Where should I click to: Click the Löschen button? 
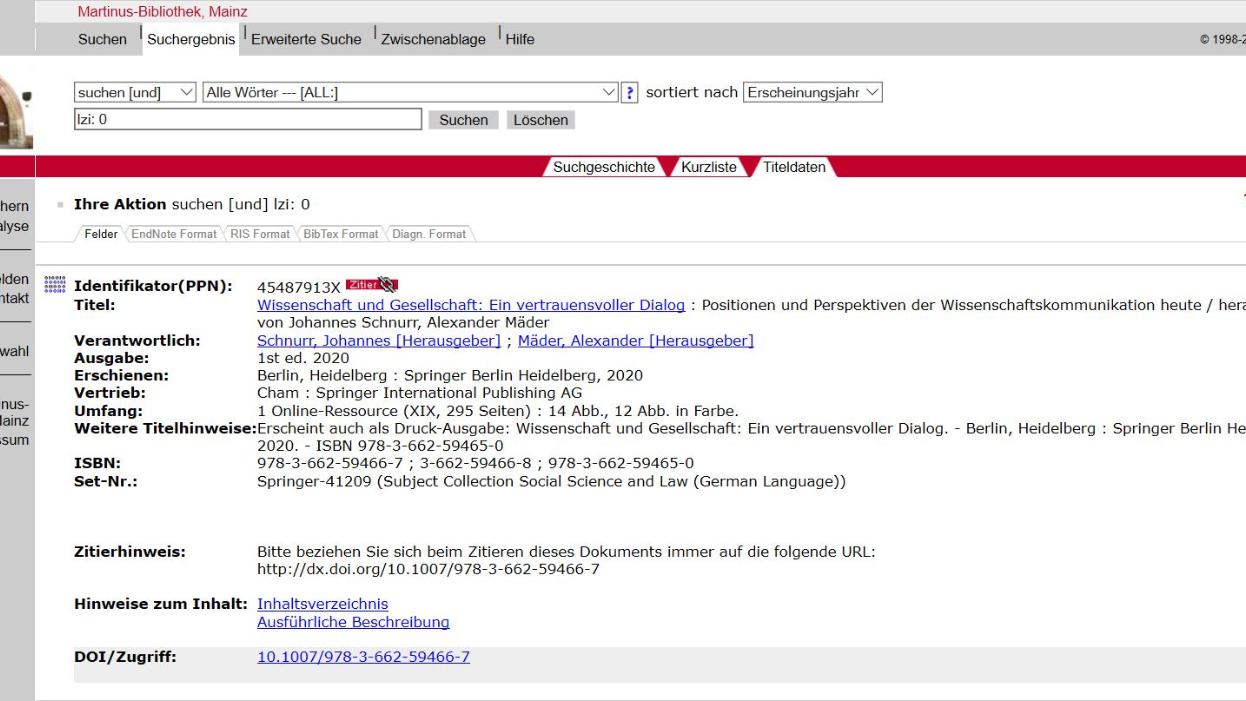point(540,120)
